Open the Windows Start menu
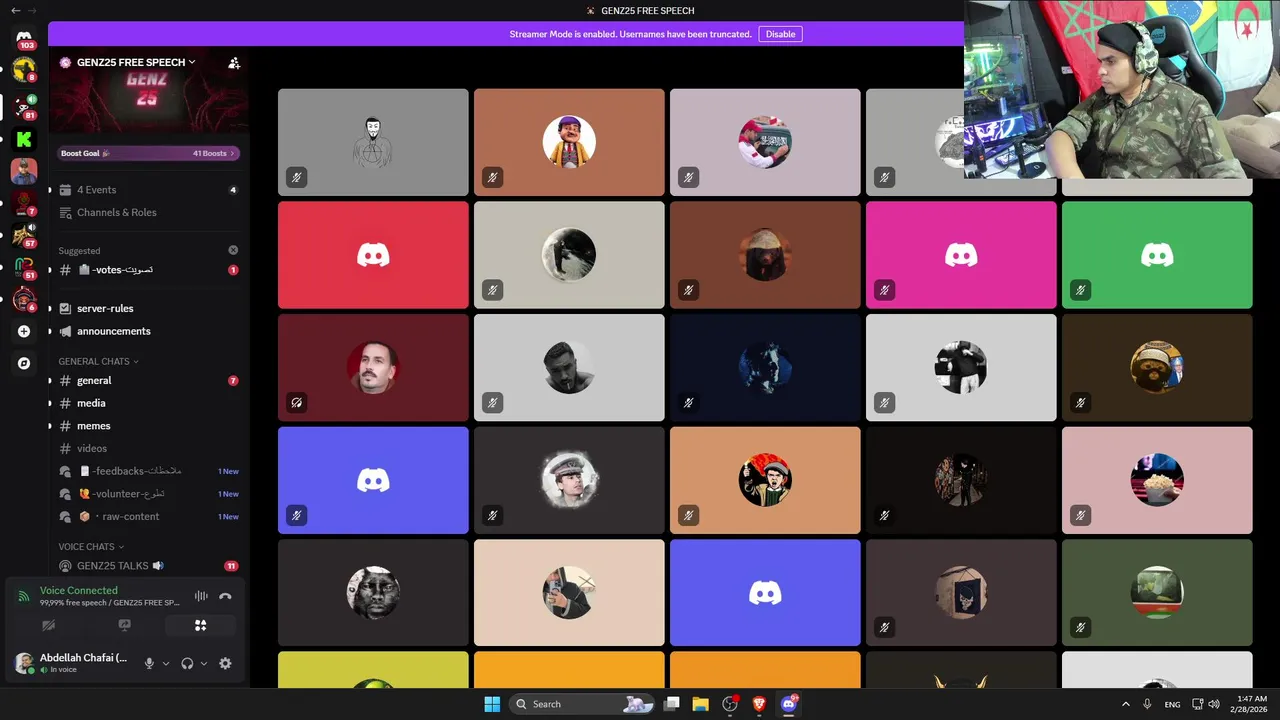Image resolution: width=1280 pixels, height=720 pixels. 492,704
